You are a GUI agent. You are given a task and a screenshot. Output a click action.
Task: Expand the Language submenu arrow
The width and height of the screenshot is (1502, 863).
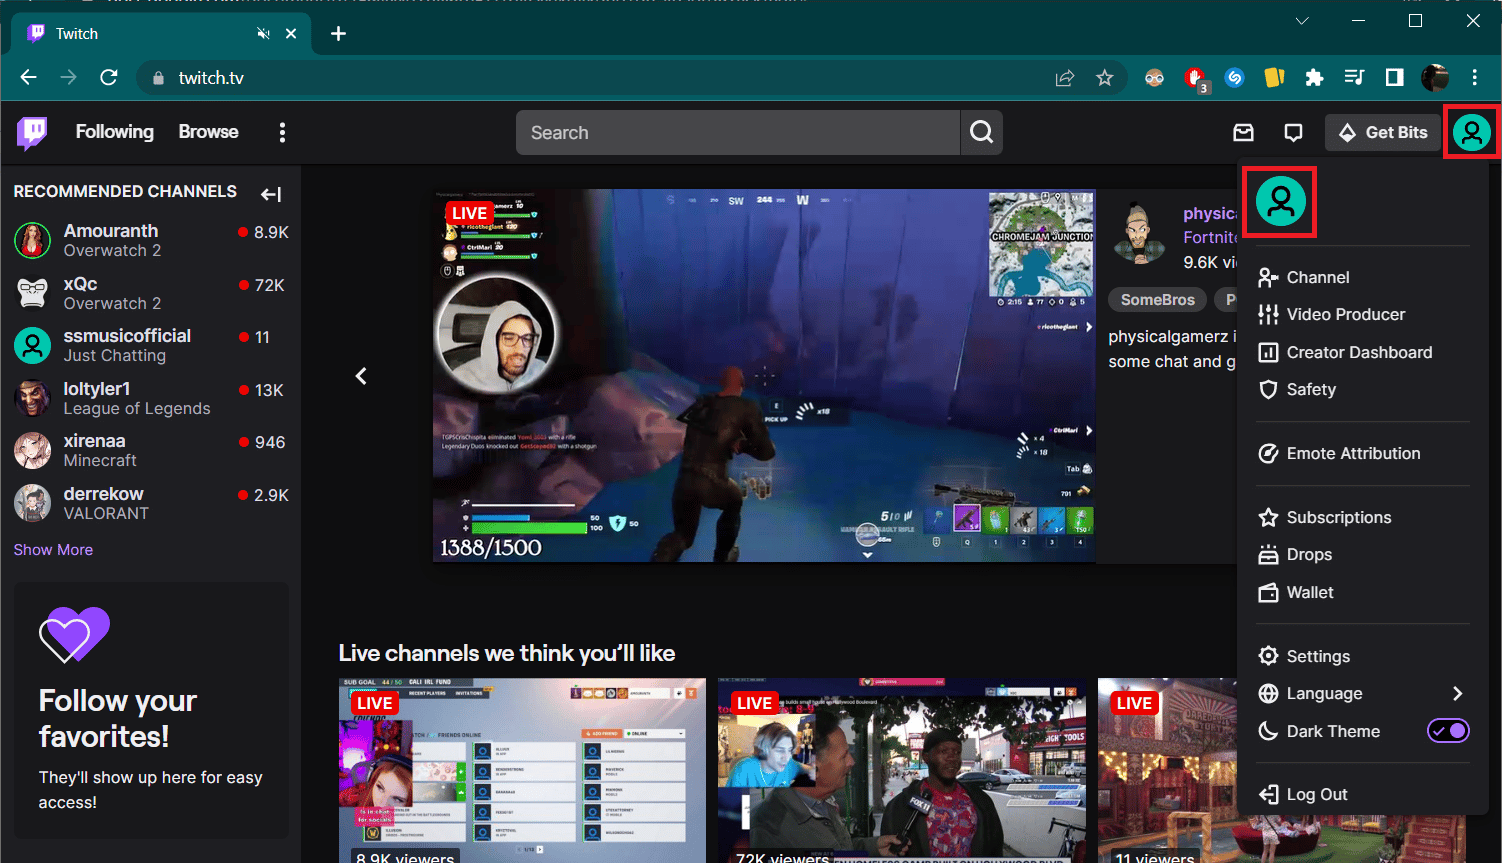[x=1457, y=693]
